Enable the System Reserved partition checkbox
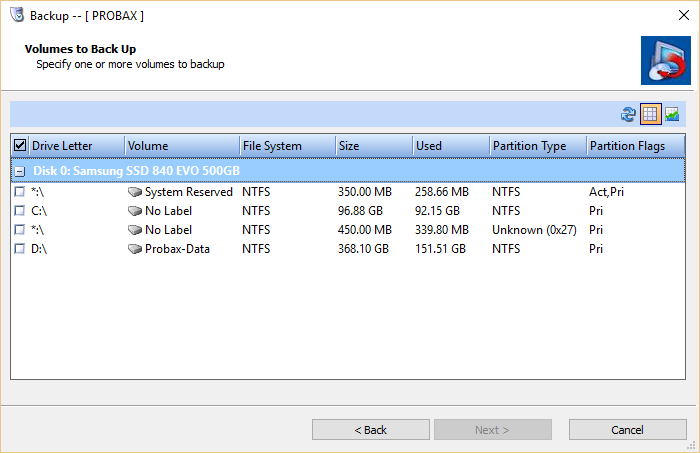700x453 pixels. click(20, 192)
